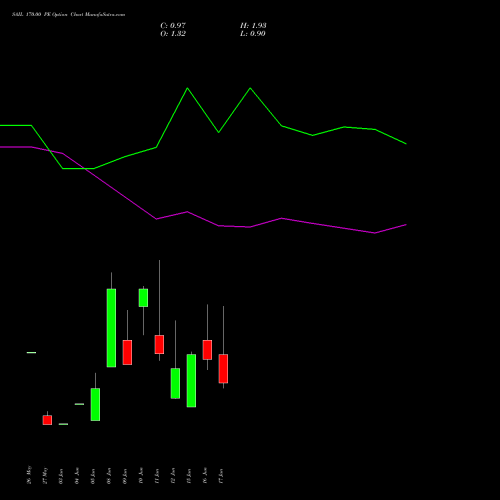
Task: Click the SAIL PE Option chart title
Action: pos(68,14)
